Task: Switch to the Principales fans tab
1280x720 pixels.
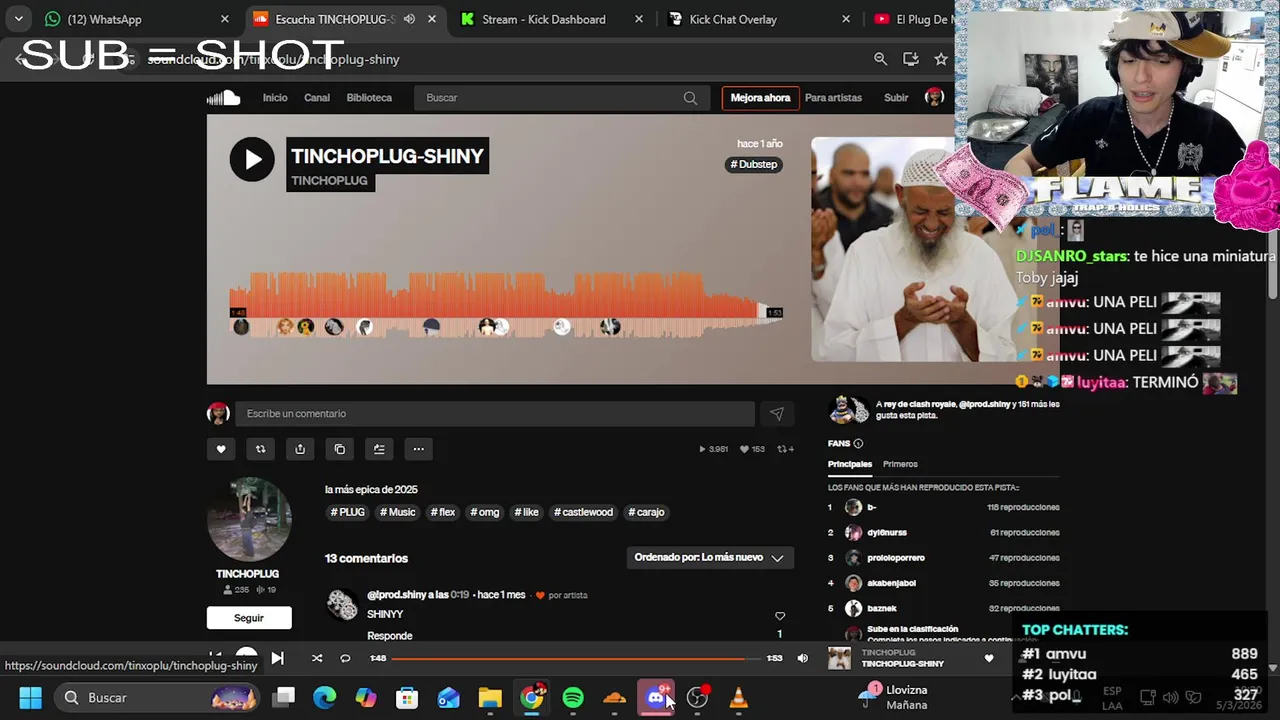Action: click(x=850, y=464)
